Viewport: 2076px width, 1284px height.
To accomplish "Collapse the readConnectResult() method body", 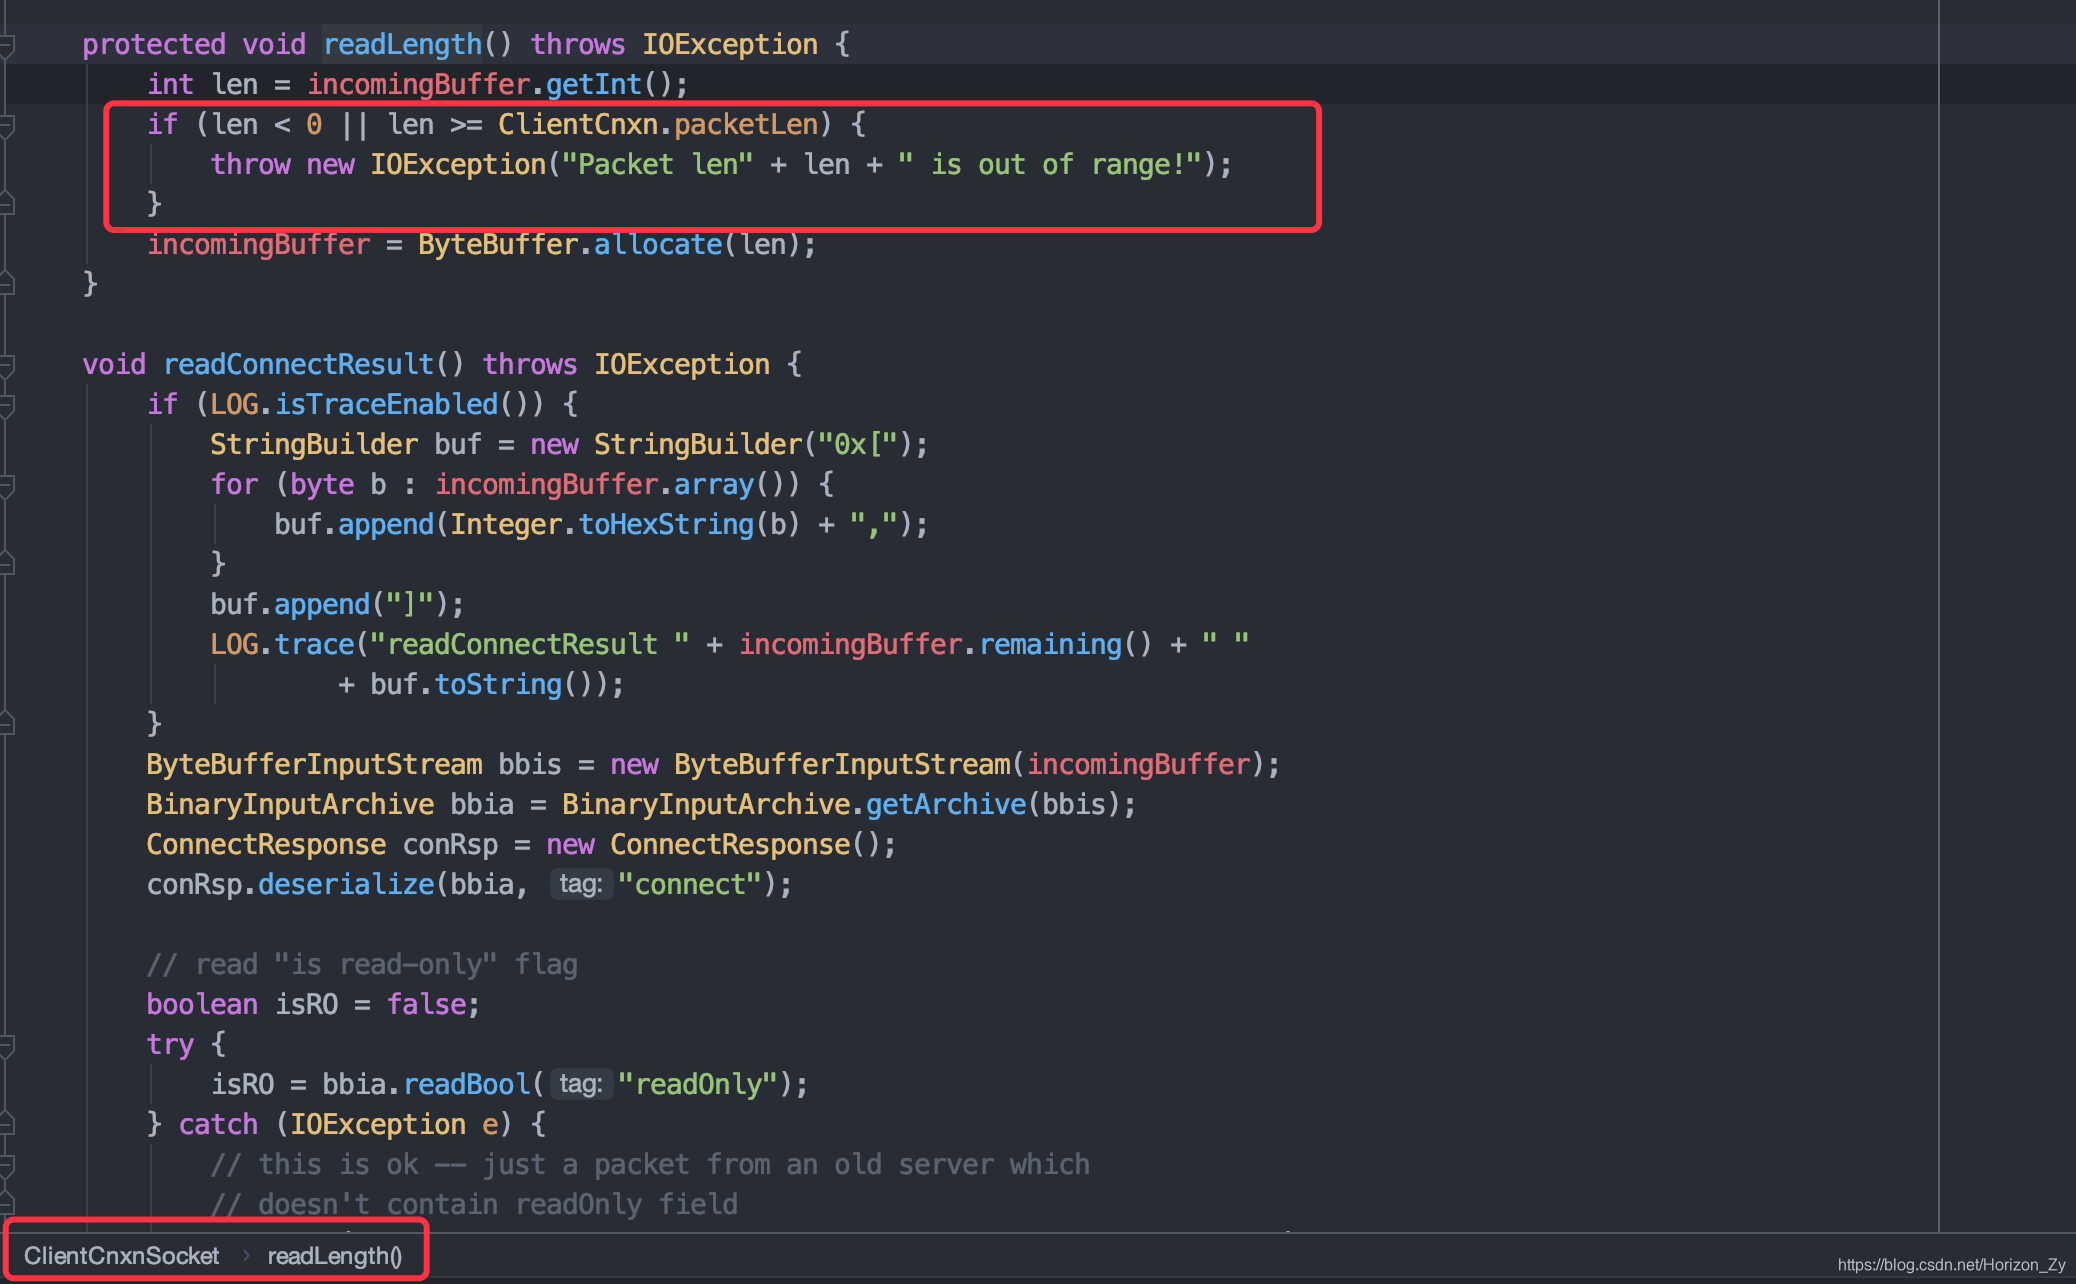I will (x=8, y=363).
